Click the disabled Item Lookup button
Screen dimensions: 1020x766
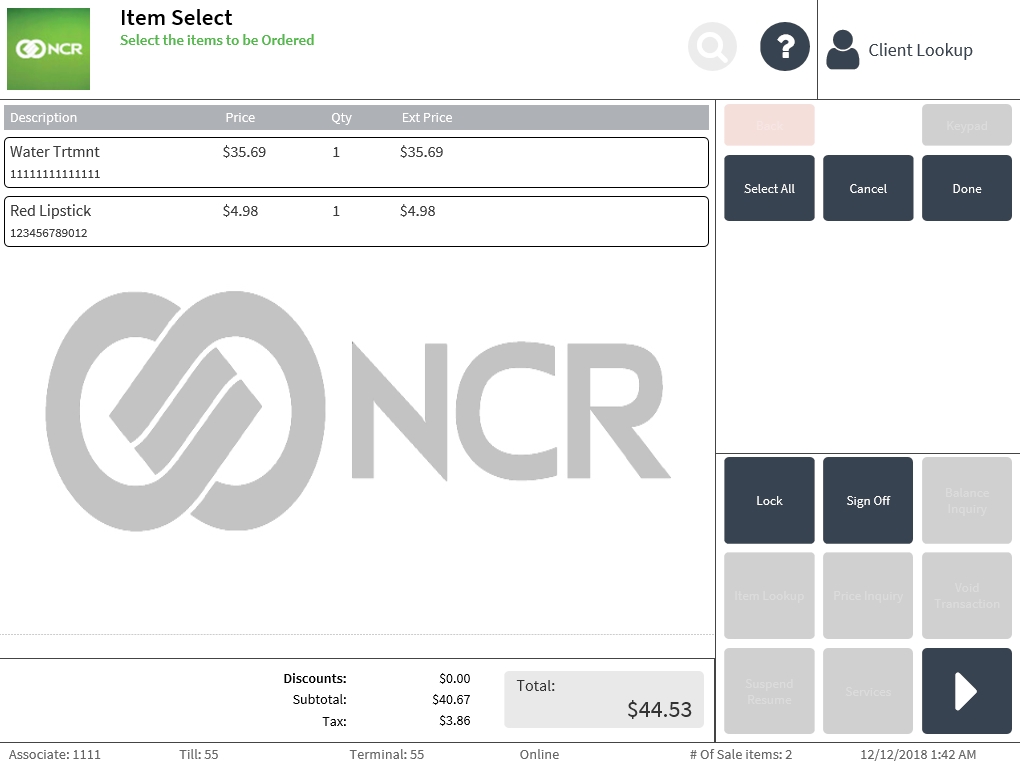coord(769,596)
